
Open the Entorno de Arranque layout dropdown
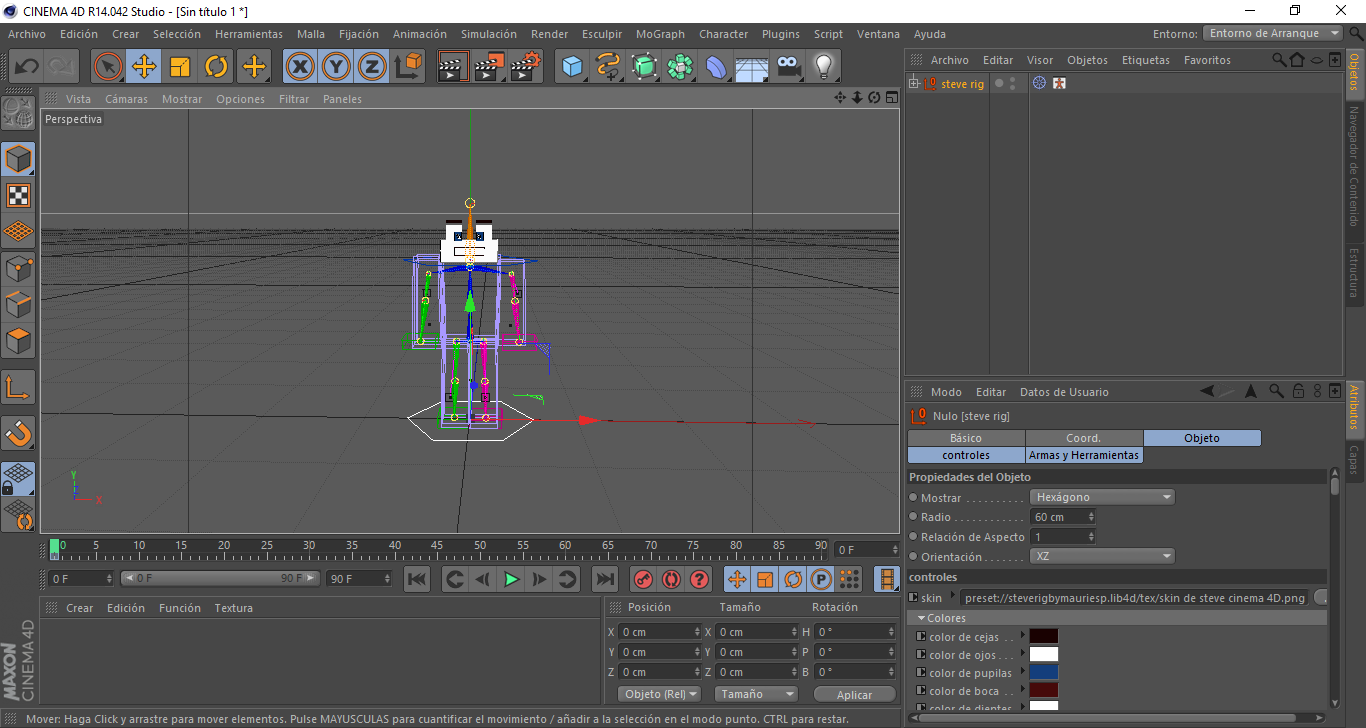tap(1273, 33)
